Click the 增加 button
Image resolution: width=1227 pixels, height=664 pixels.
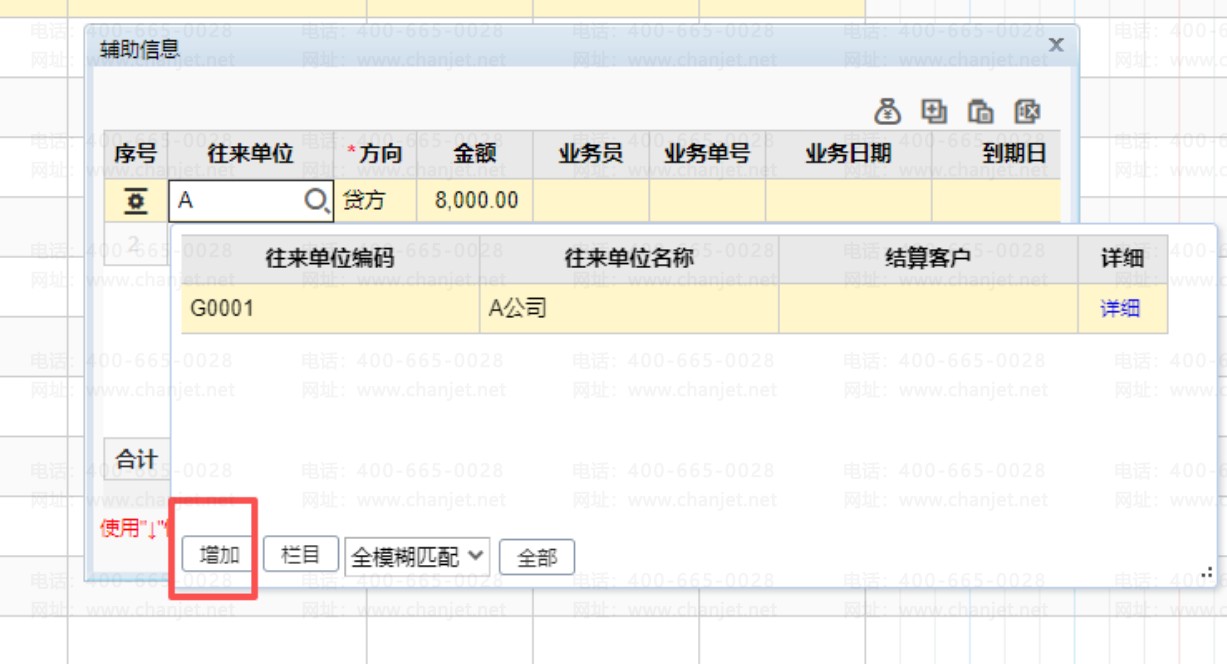click(x=219, y=554)
